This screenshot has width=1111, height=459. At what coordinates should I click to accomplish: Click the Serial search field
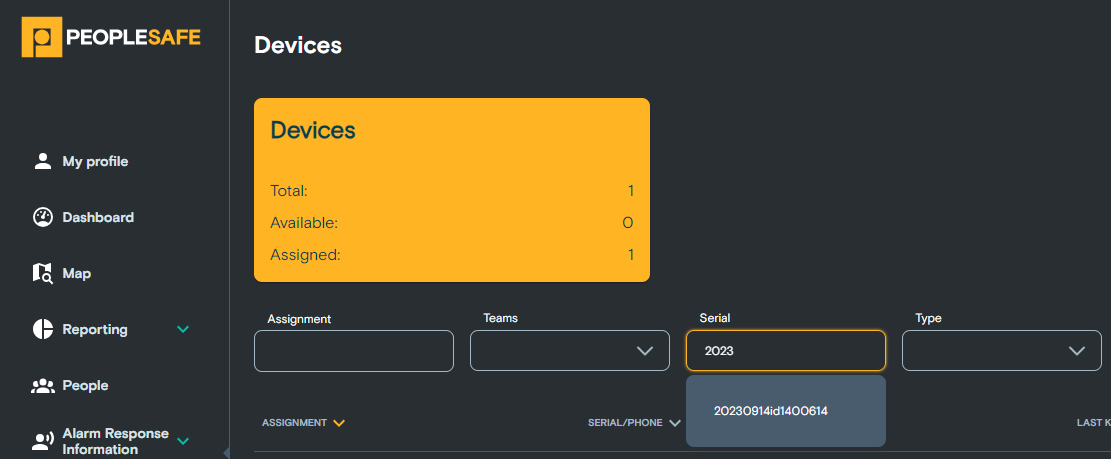[x=786, y=351]
